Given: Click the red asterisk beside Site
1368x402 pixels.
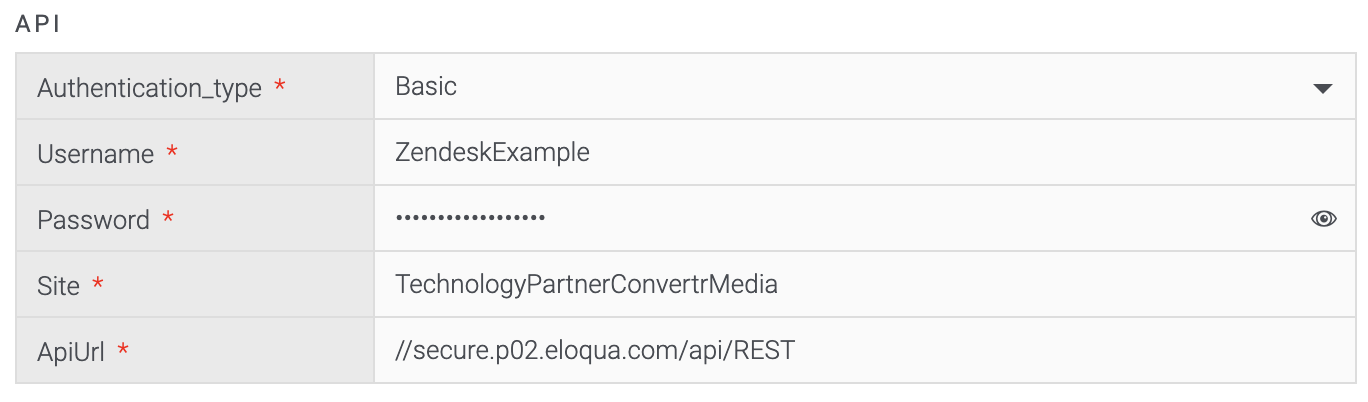Looking at the screenshot, I should (x=98, y=284).
